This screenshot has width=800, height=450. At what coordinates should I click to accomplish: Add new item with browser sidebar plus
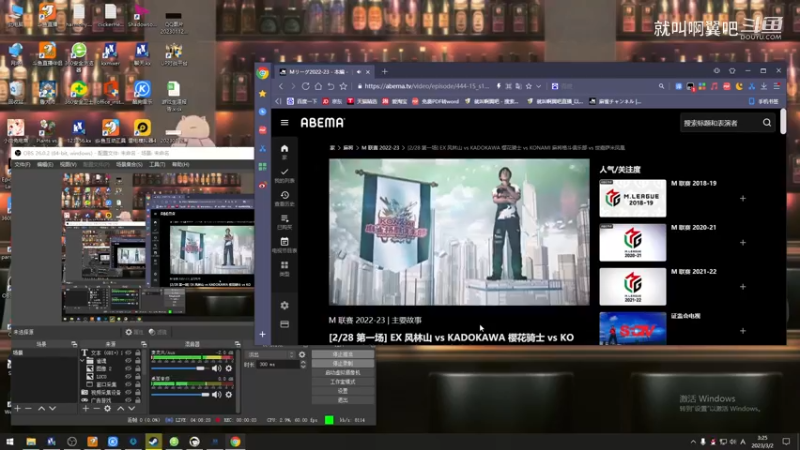[x=262, y=334]
